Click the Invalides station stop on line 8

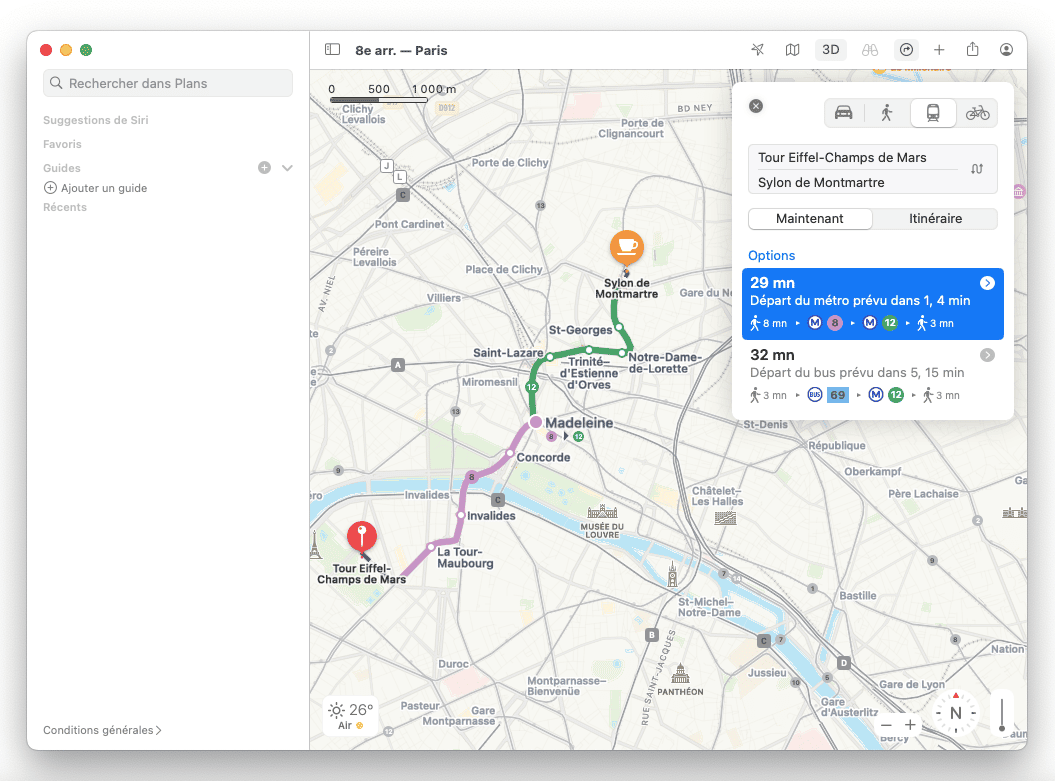(461, 515)
